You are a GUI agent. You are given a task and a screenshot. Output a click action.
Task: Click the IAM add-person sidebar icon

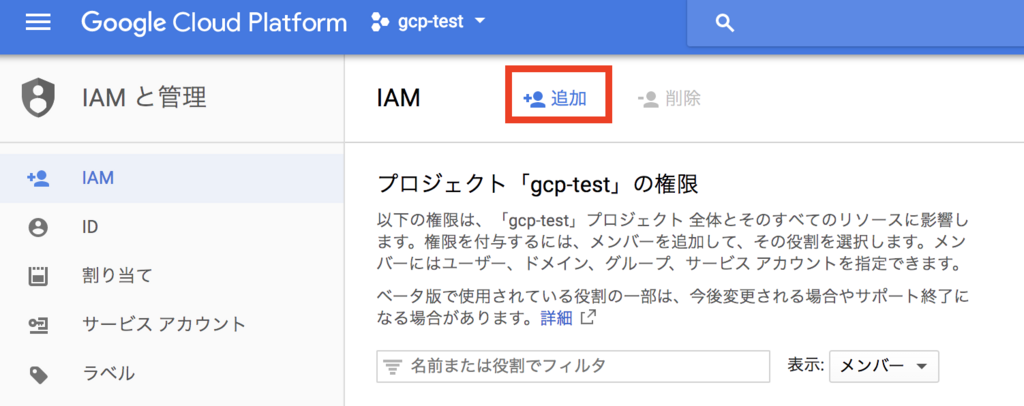38,178
